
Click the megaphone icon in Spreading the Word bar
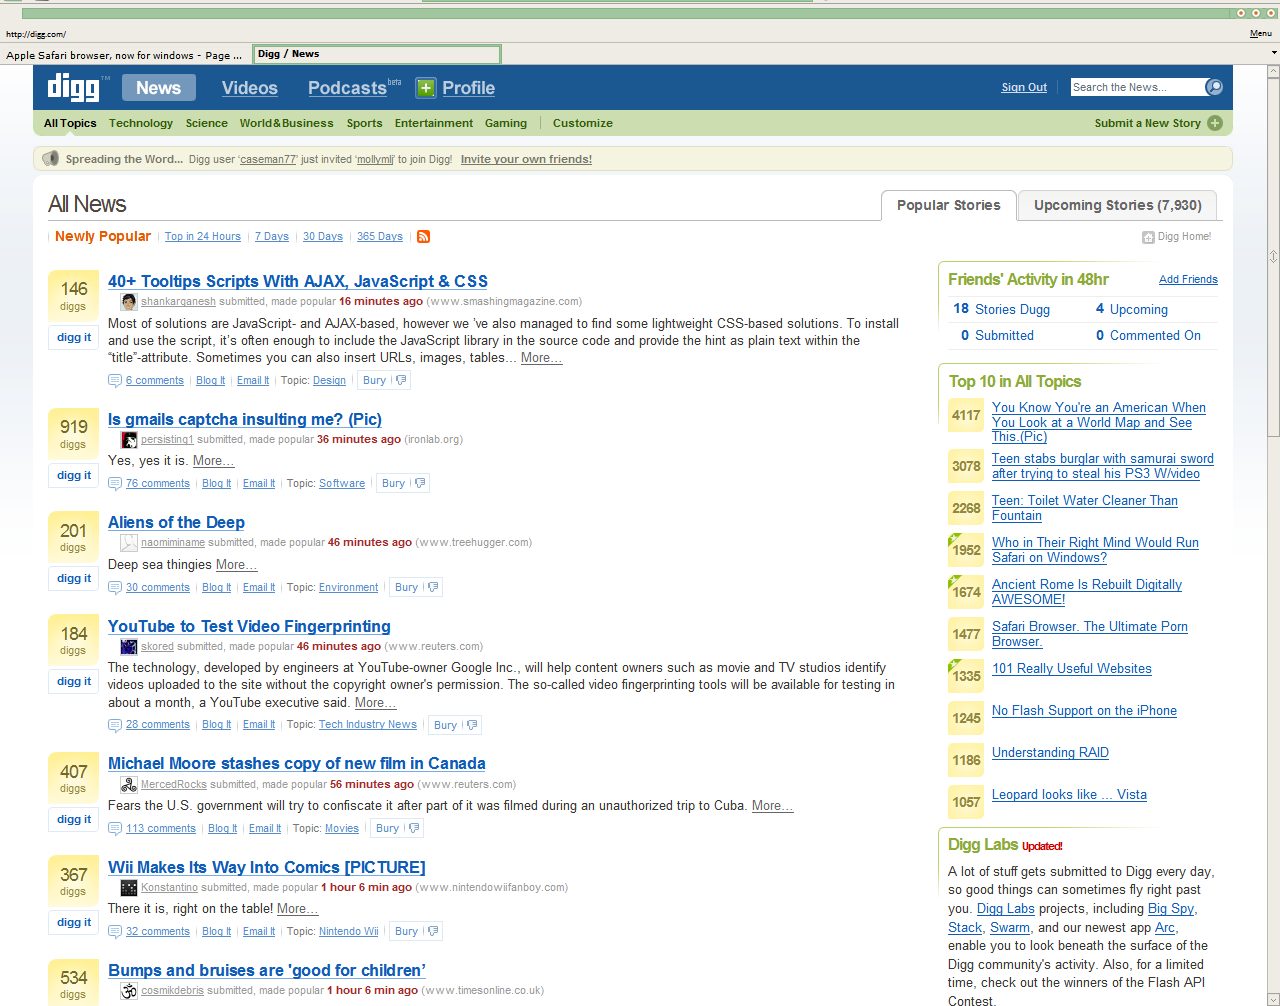tap(51, 158)
